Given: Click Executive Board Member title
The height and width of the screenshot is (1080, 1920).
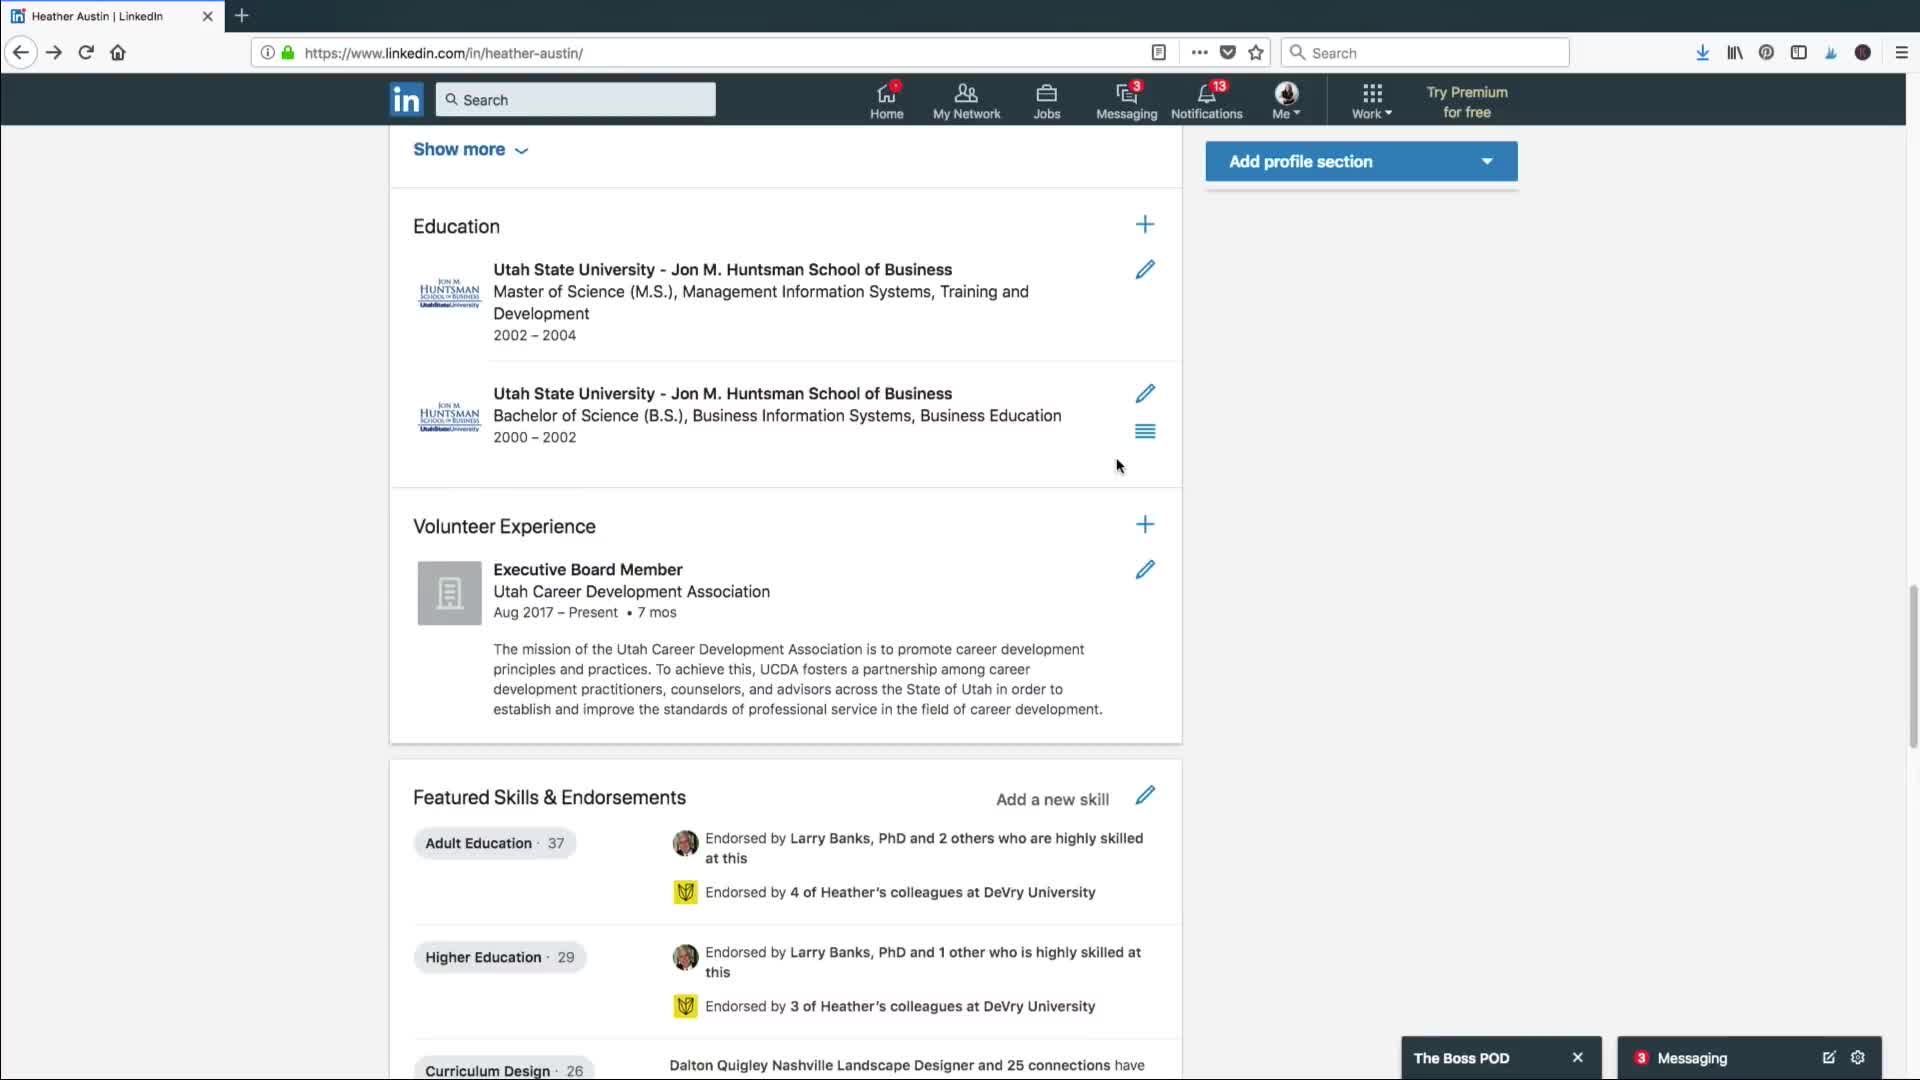Looking at the screenshot, I should (x=587, y=570).
